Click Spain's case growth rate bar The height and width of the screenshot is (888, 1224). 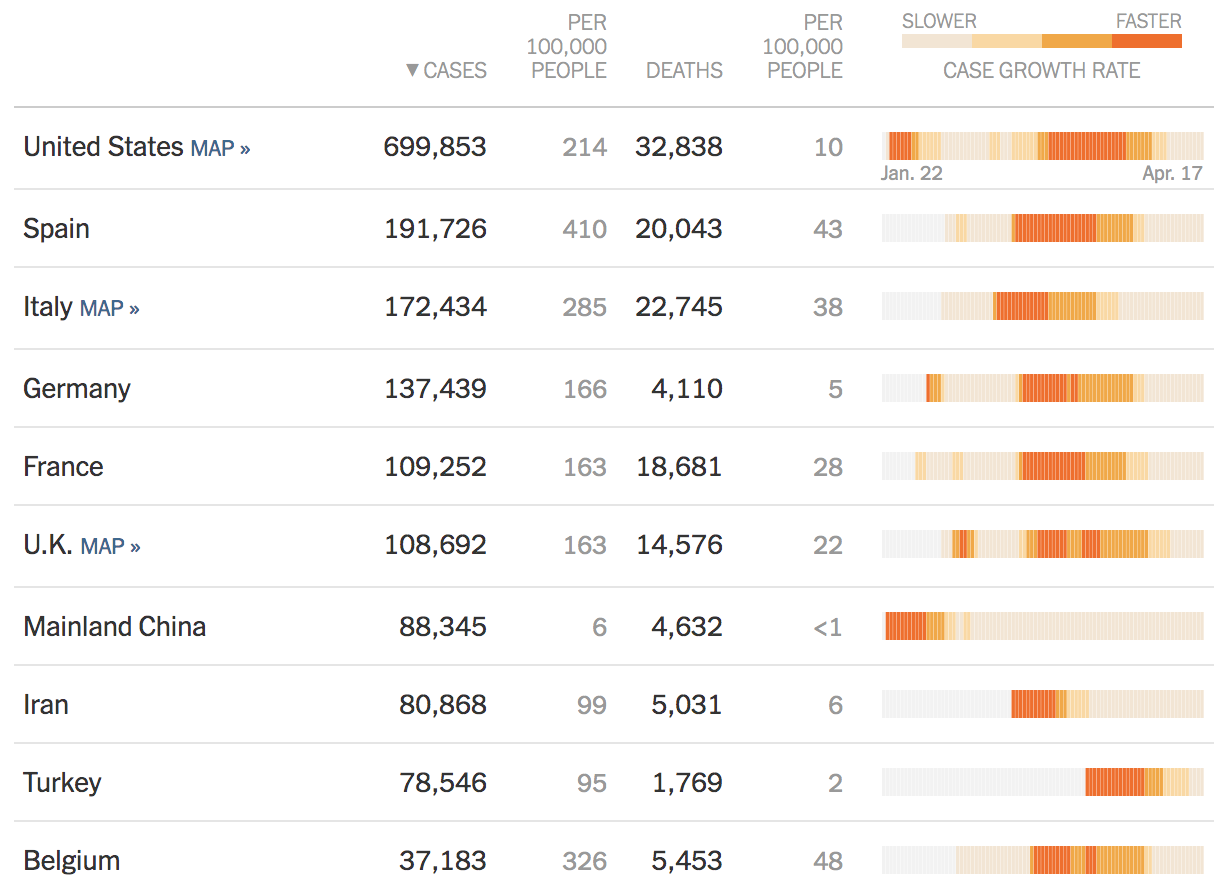pos(1042,228)
